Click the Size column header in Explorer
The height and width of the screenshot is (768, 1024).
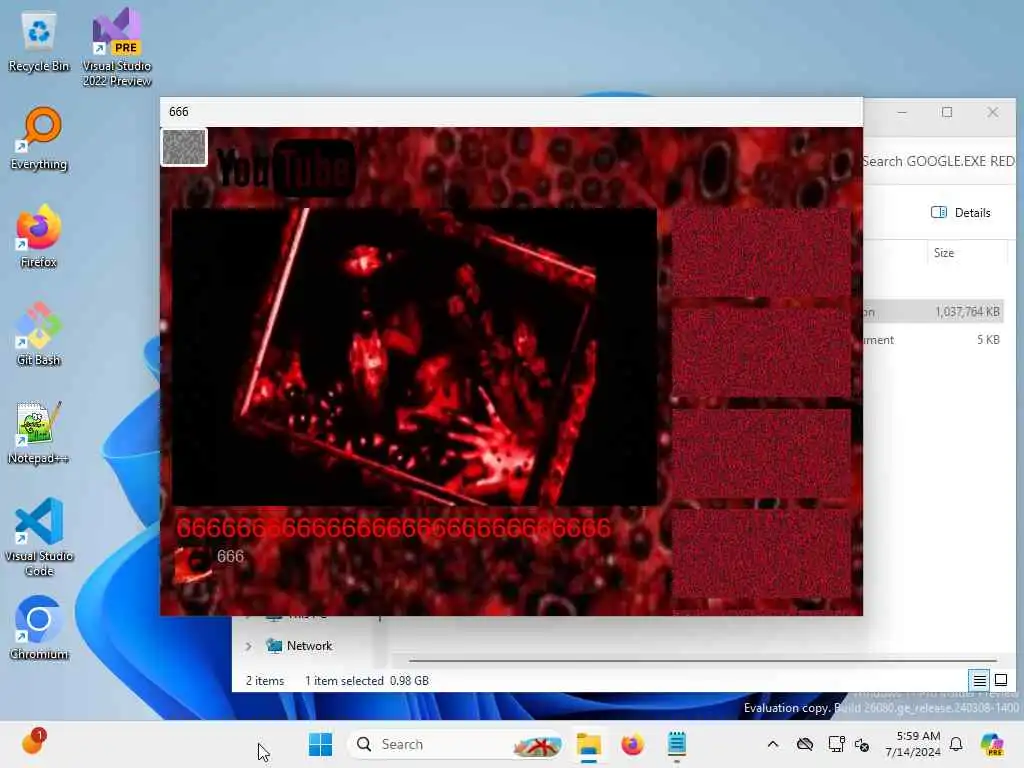[x=944, y=253]
